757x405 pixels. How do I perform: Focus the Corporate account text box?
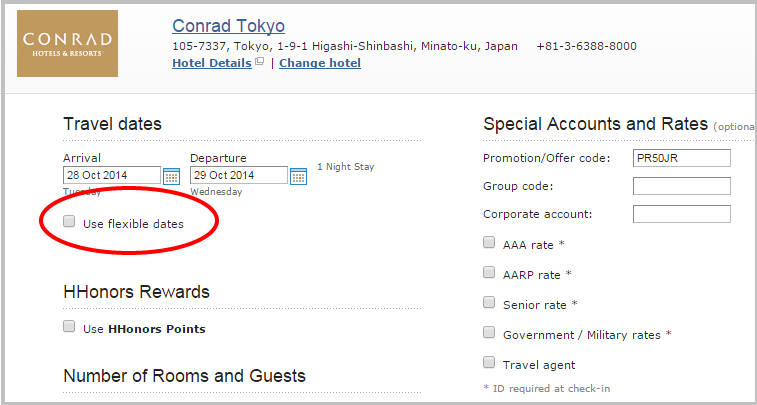pos(682,214)
